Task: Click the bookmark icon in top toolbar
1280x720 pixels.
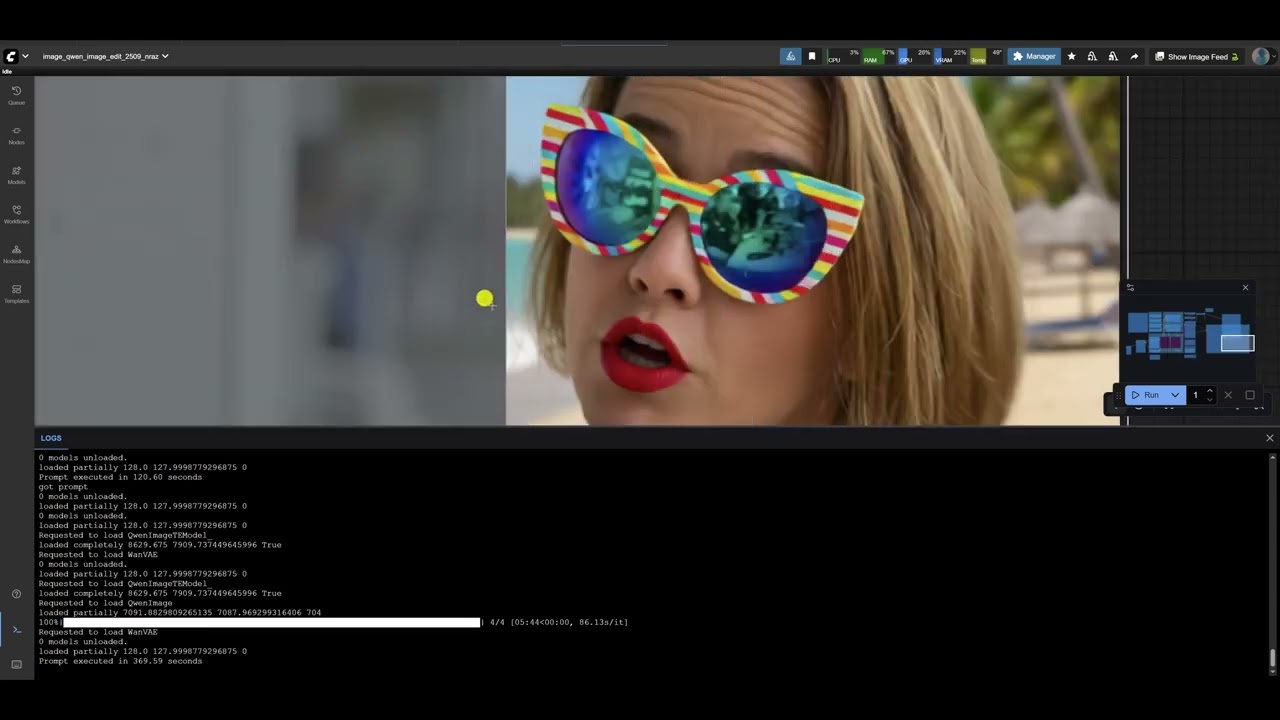Action: [812, 56]
